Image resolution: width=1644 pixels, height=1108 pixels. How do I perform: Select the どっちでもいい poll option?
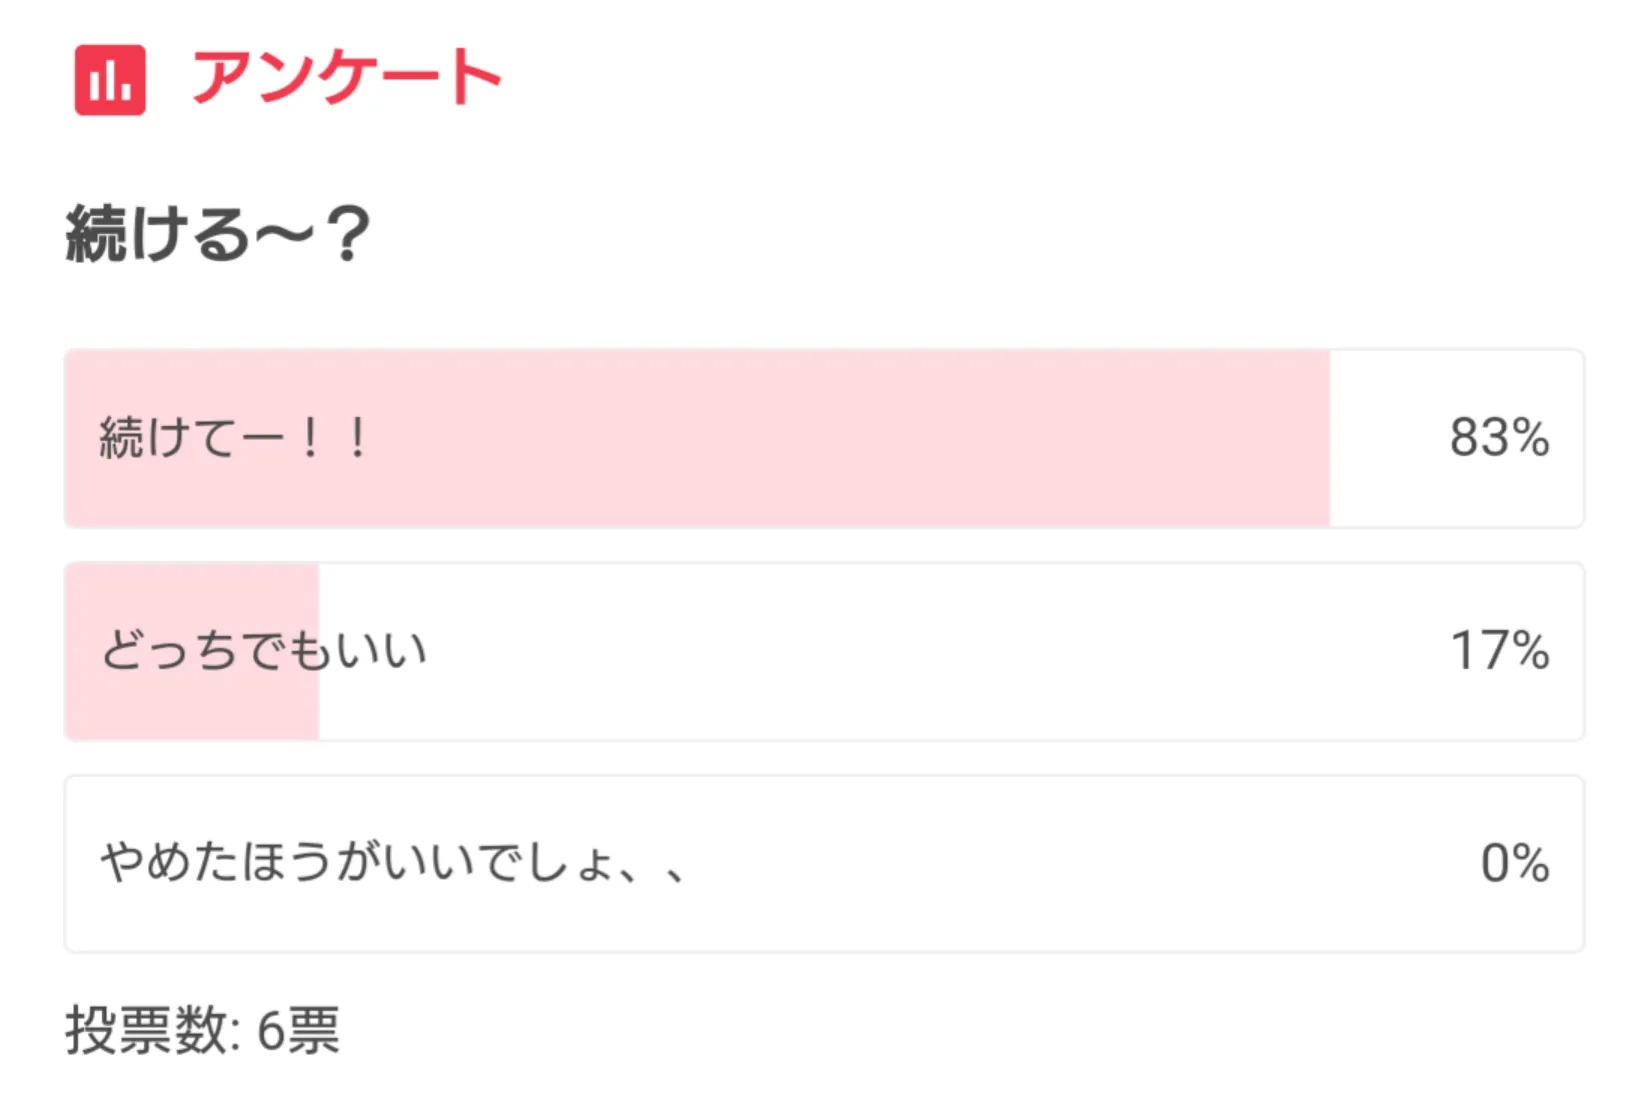[264, 651]
